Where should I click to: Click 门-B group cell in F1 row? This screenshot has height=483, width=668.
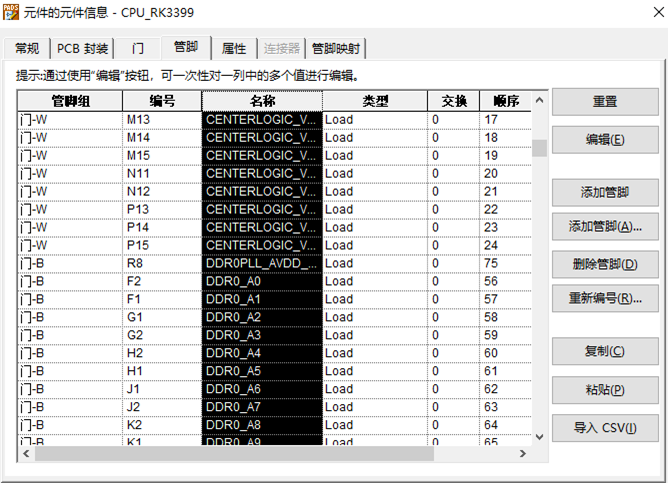[x=70, y=299]
